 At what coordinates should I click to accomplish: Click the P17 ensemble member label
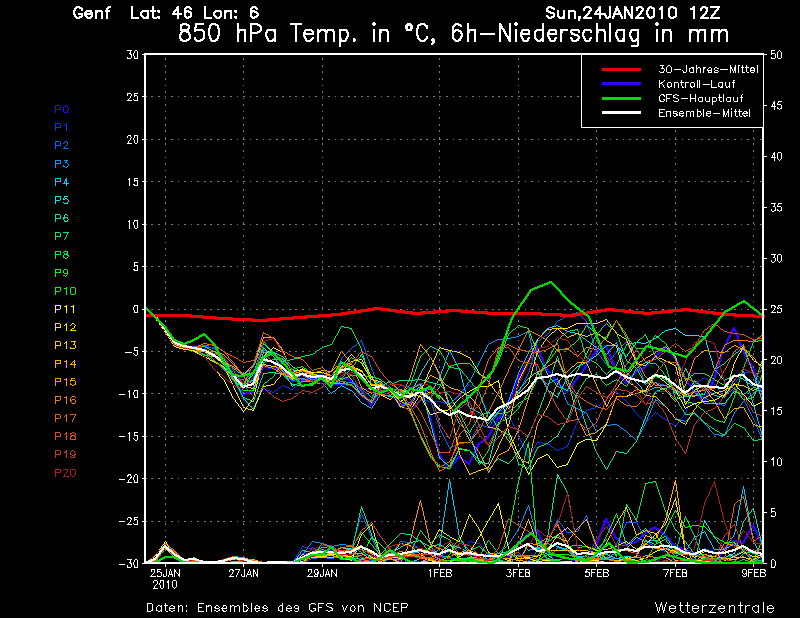coord(65,418)
